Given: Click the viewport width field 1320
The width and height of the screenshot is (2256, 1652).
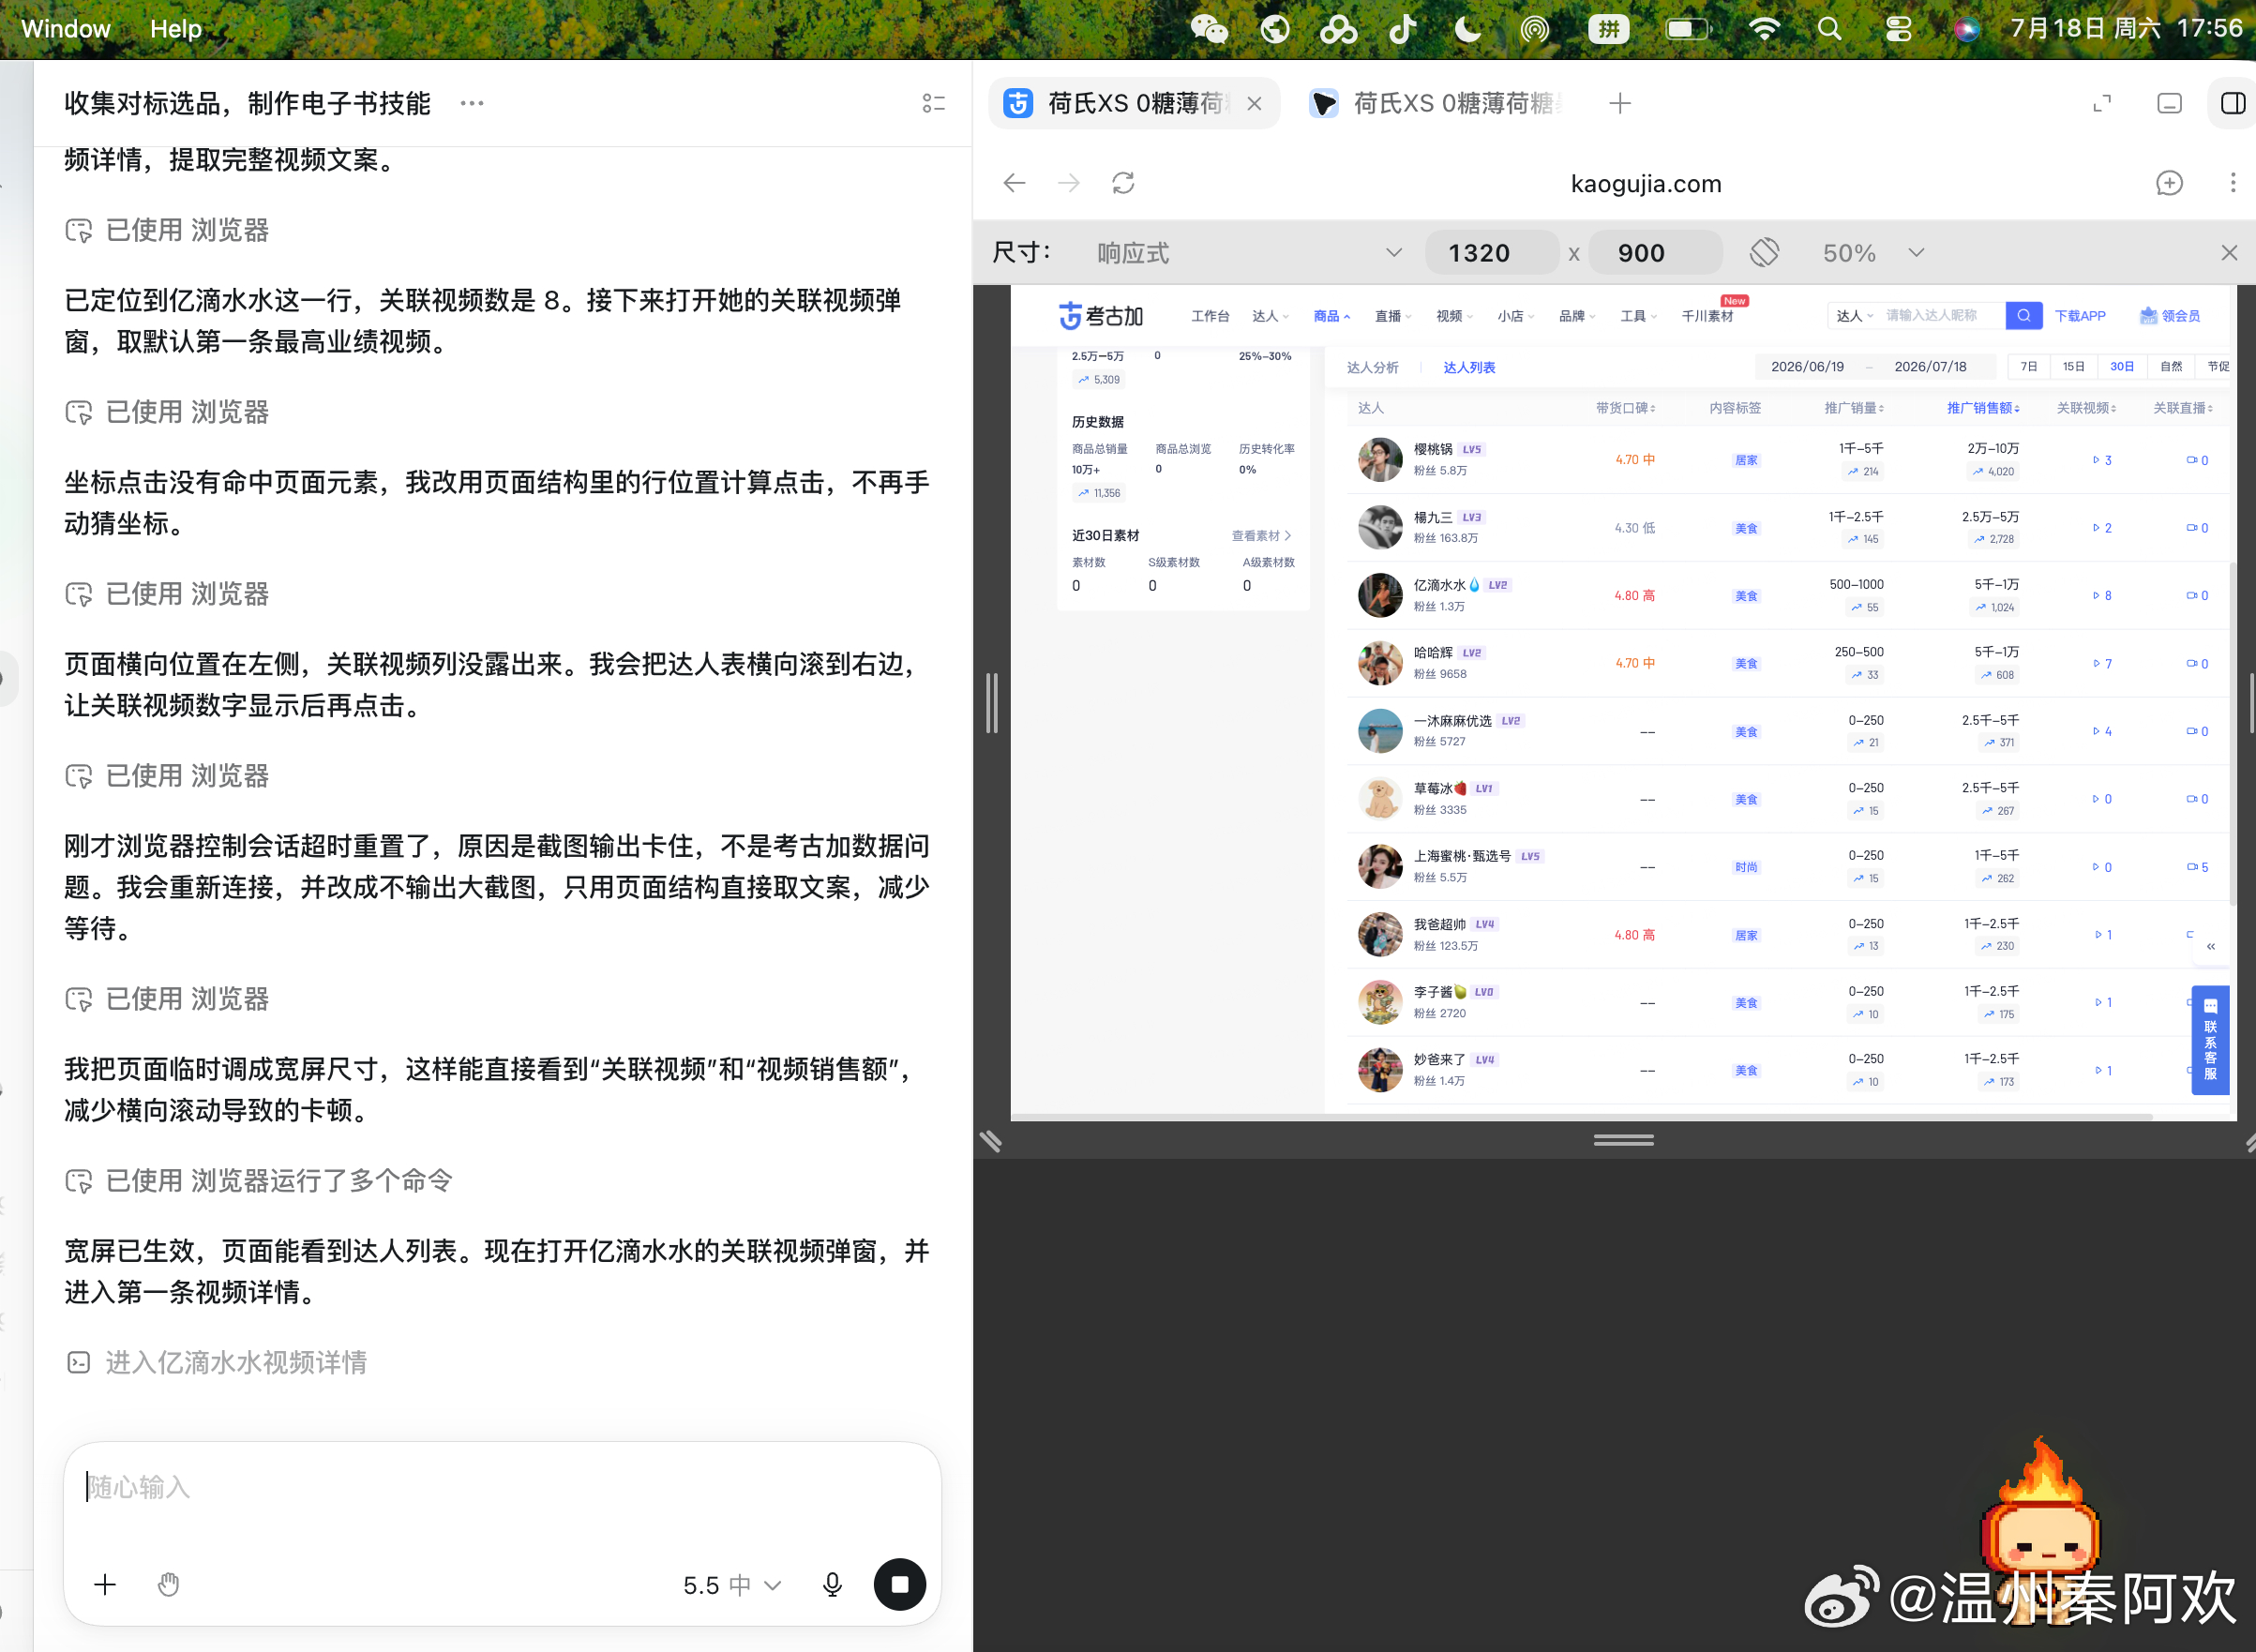Looking at the screenshot, I should (x=1491, y=253).
